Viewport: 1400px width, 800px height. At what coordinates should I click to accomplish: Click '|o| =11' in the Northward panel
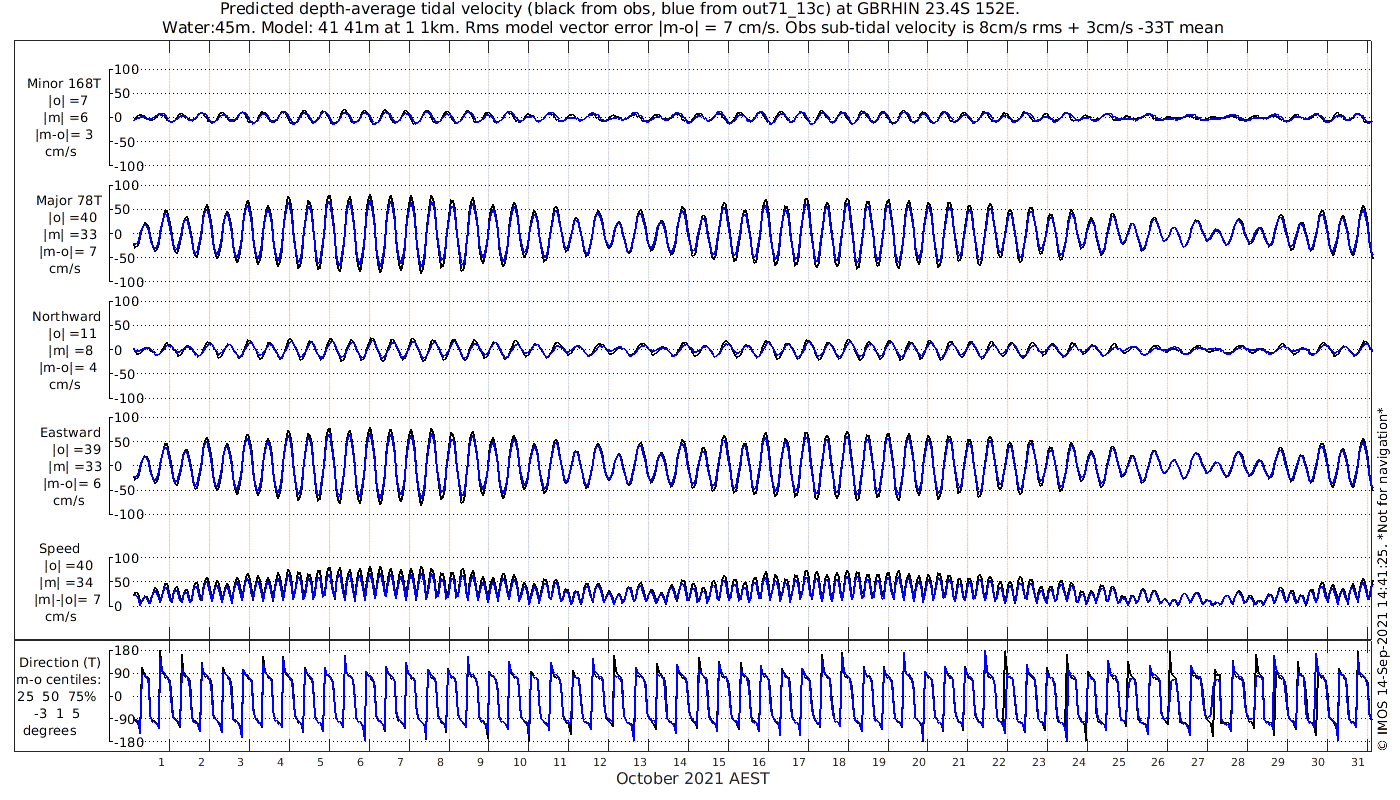[68, 334]
